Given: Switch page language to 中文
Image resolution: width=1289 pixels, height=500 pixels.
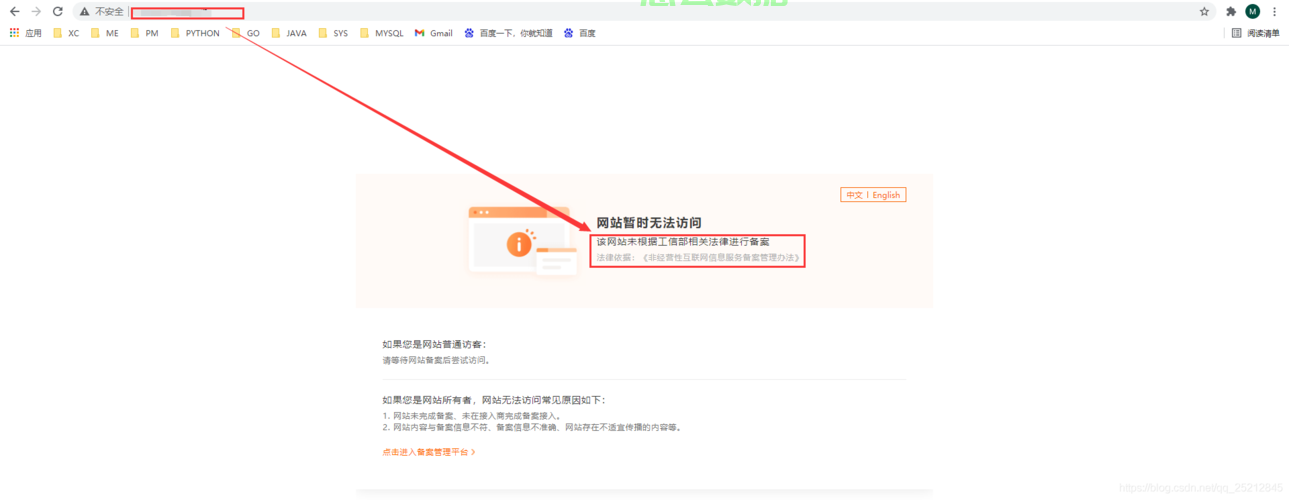Looking at the screenshot, I should (x=854, y=195).
